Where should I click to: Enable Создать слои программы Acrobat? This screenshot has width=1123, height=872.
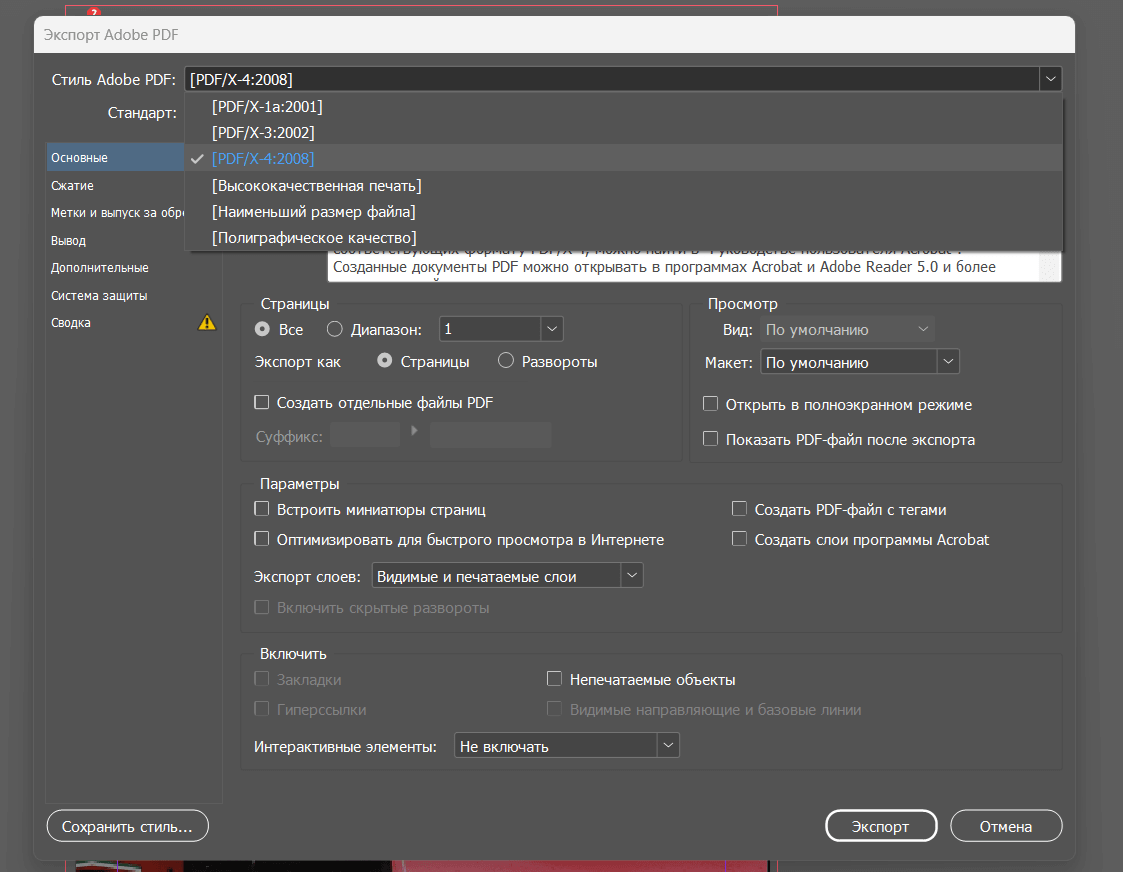click(x=739, y=539)
